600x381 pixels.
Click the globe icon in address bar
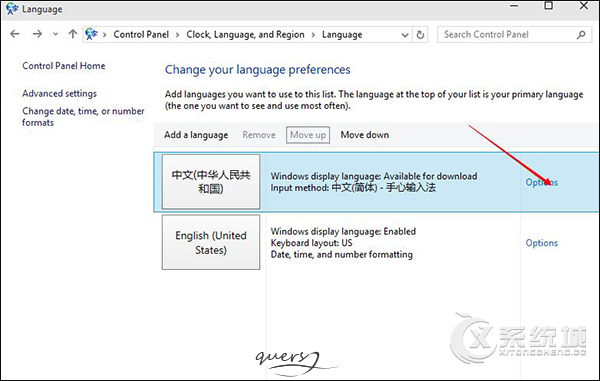point(91,34)
